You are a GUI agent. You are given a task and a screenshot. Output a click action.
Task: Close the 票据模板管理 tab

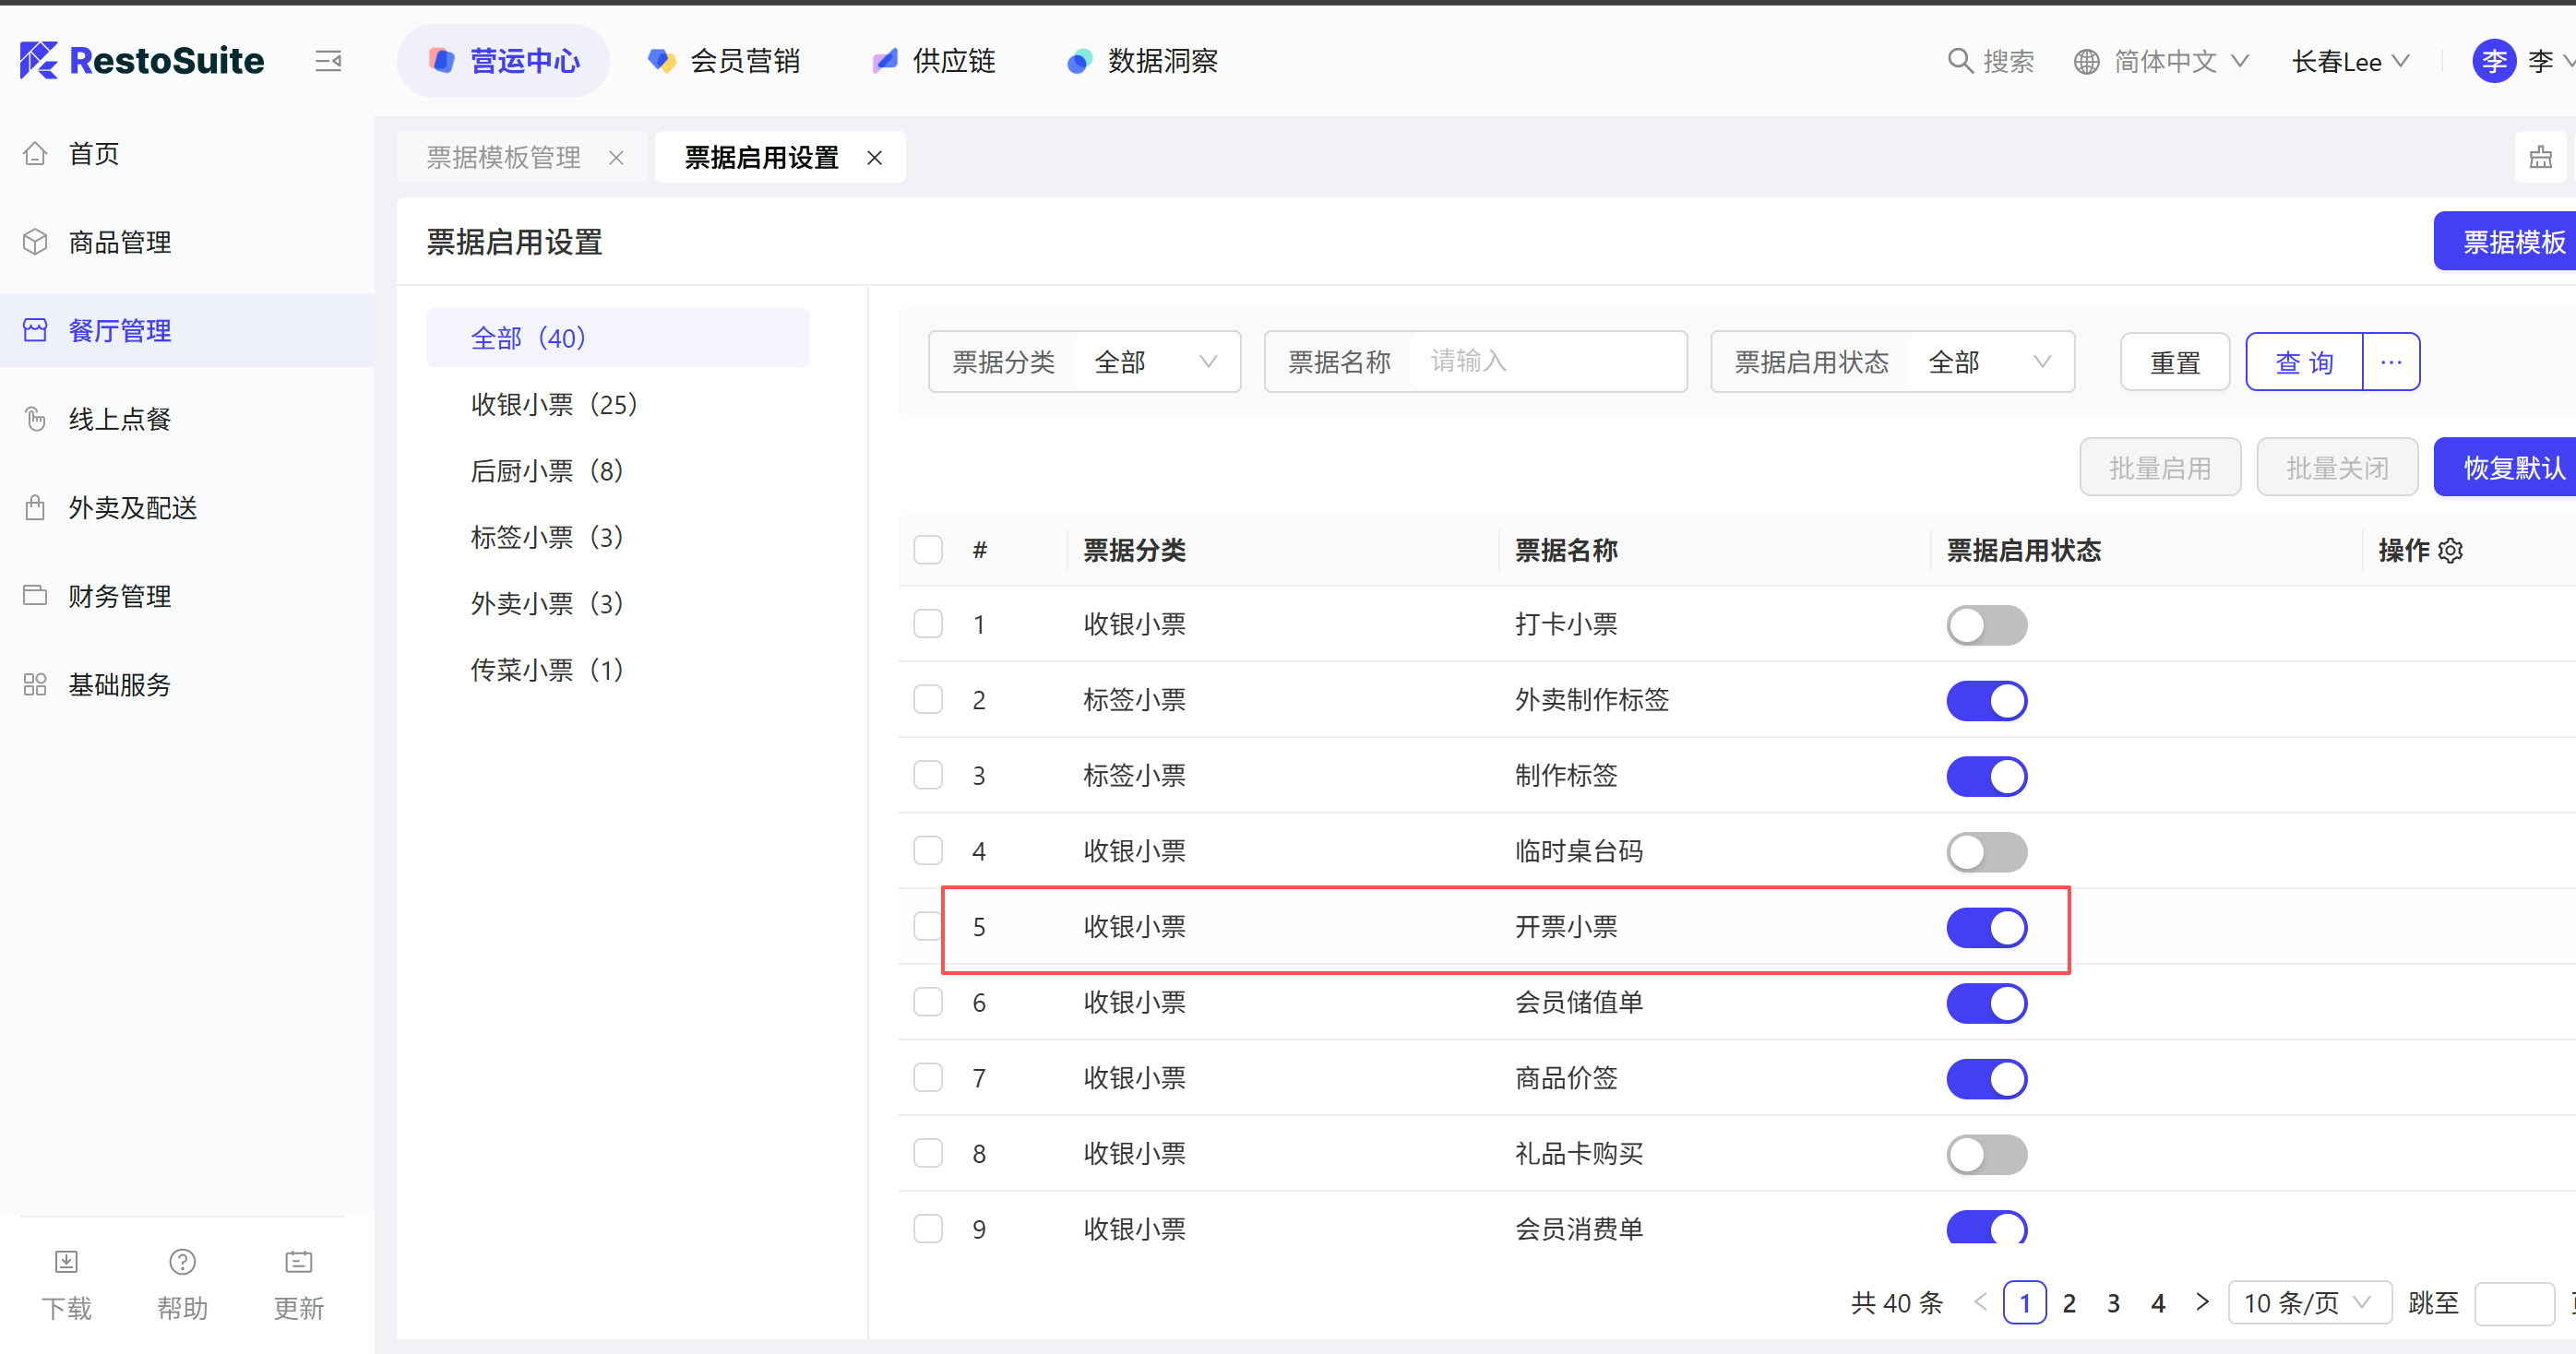coord(616,158)
